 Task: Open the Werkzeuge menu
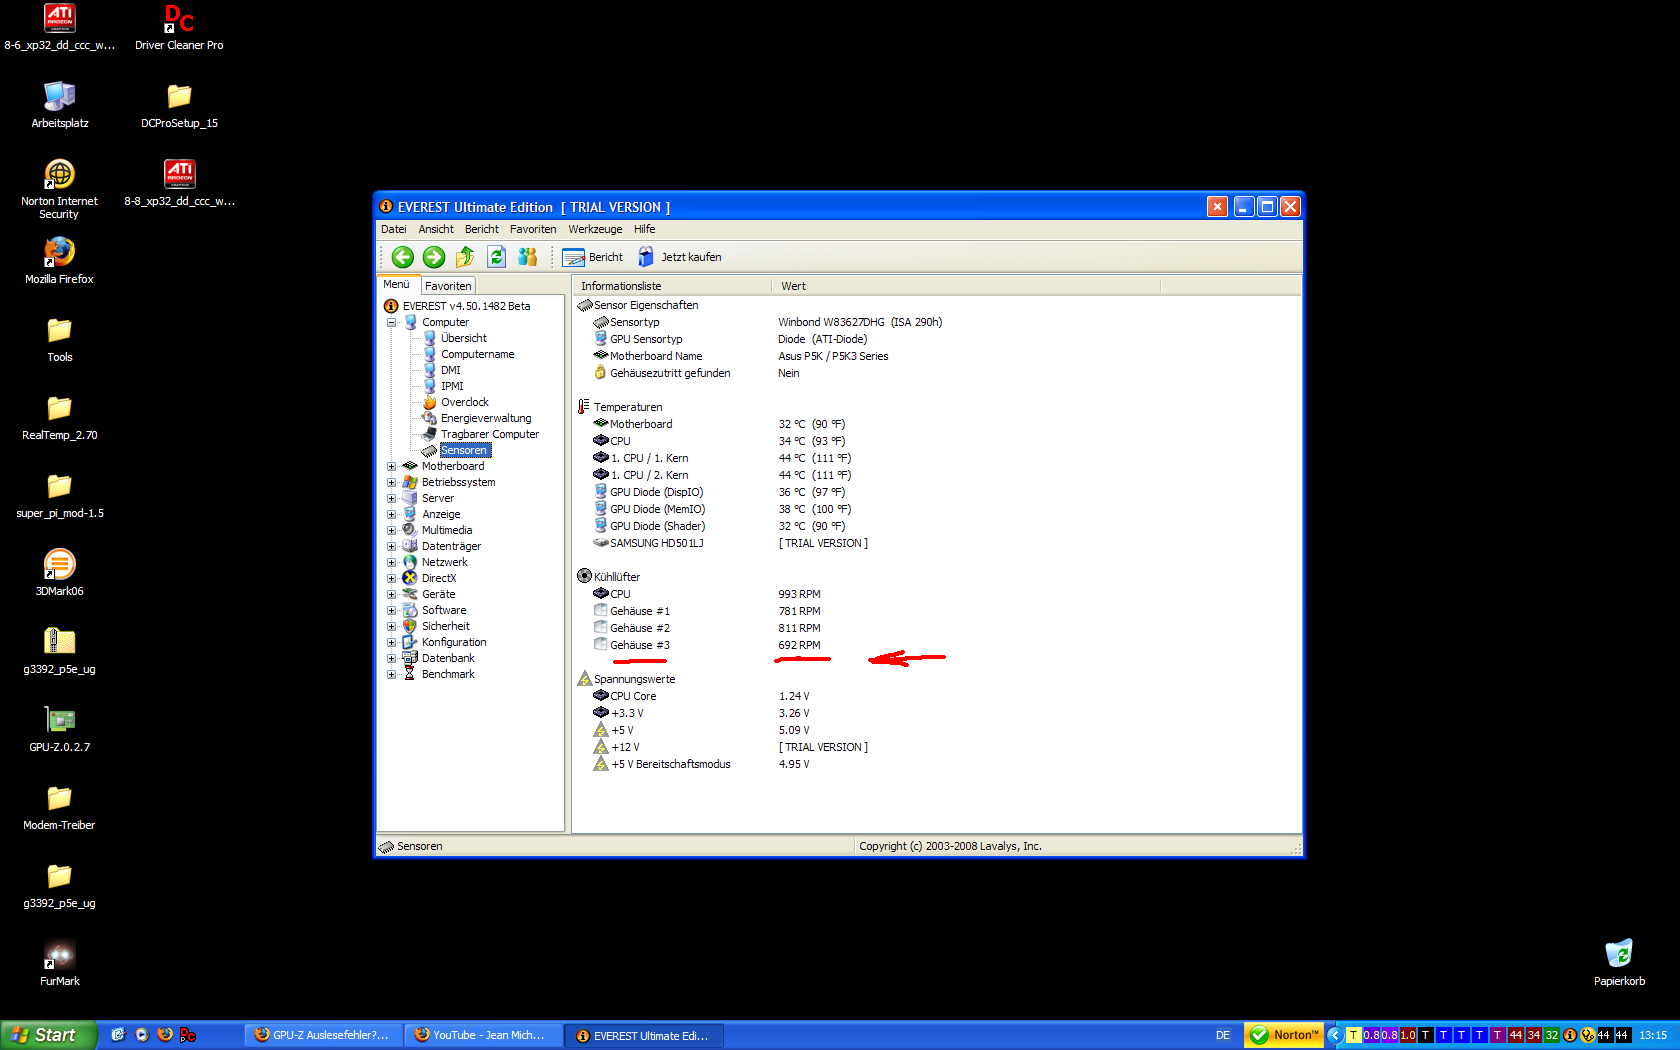595,229
